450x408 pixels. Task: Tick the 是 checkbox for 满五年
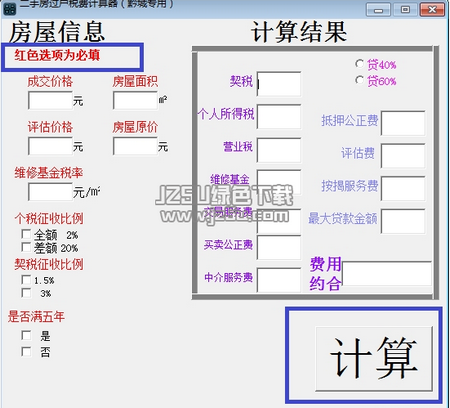(26, 335)
